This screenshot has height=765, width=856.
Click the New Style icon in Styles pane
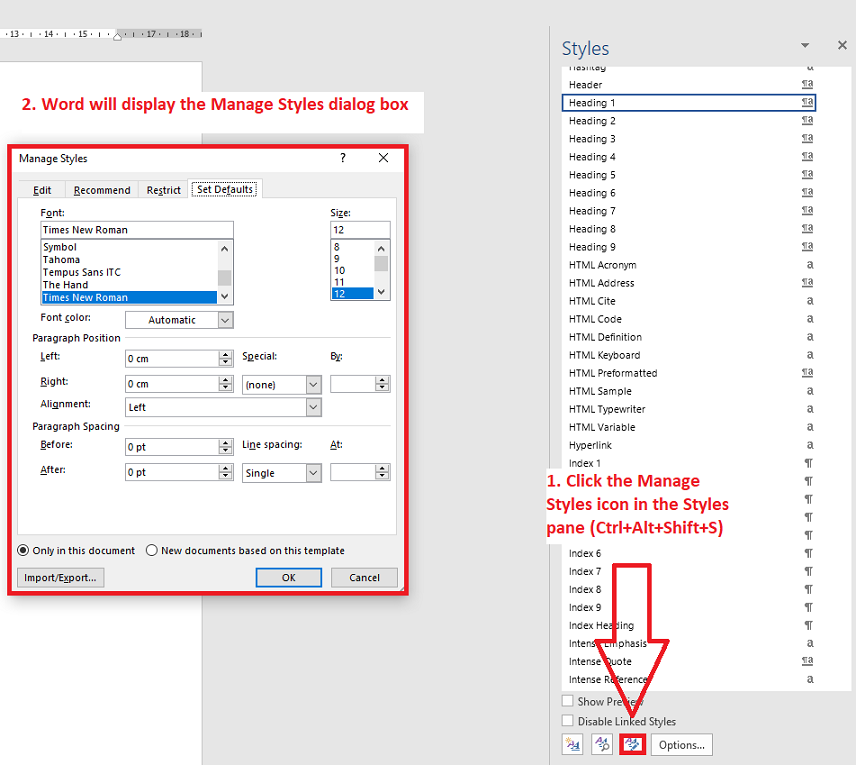tap(573, 744)
